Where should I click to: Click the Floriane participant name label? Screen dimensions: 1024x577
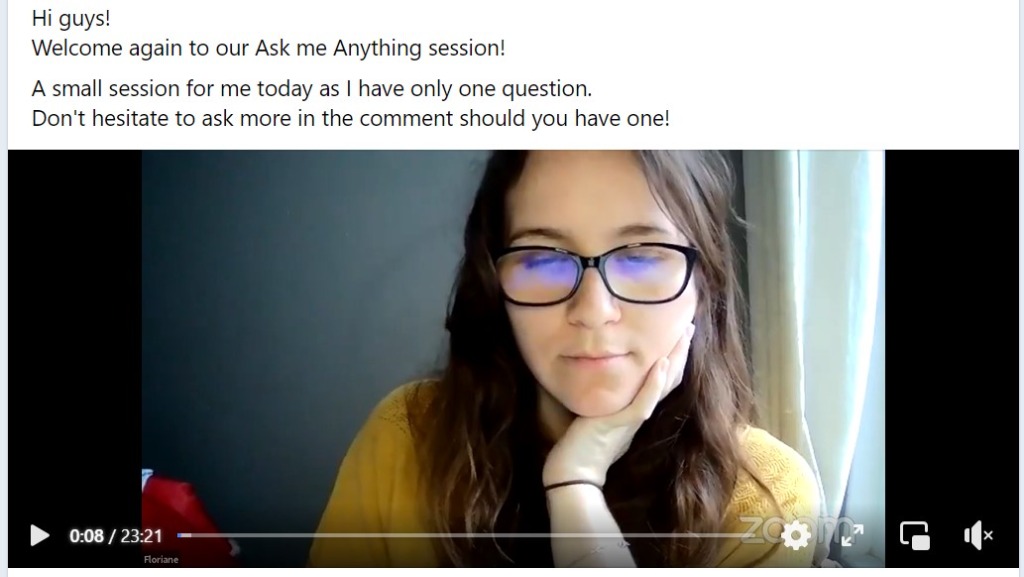[161, 559]
